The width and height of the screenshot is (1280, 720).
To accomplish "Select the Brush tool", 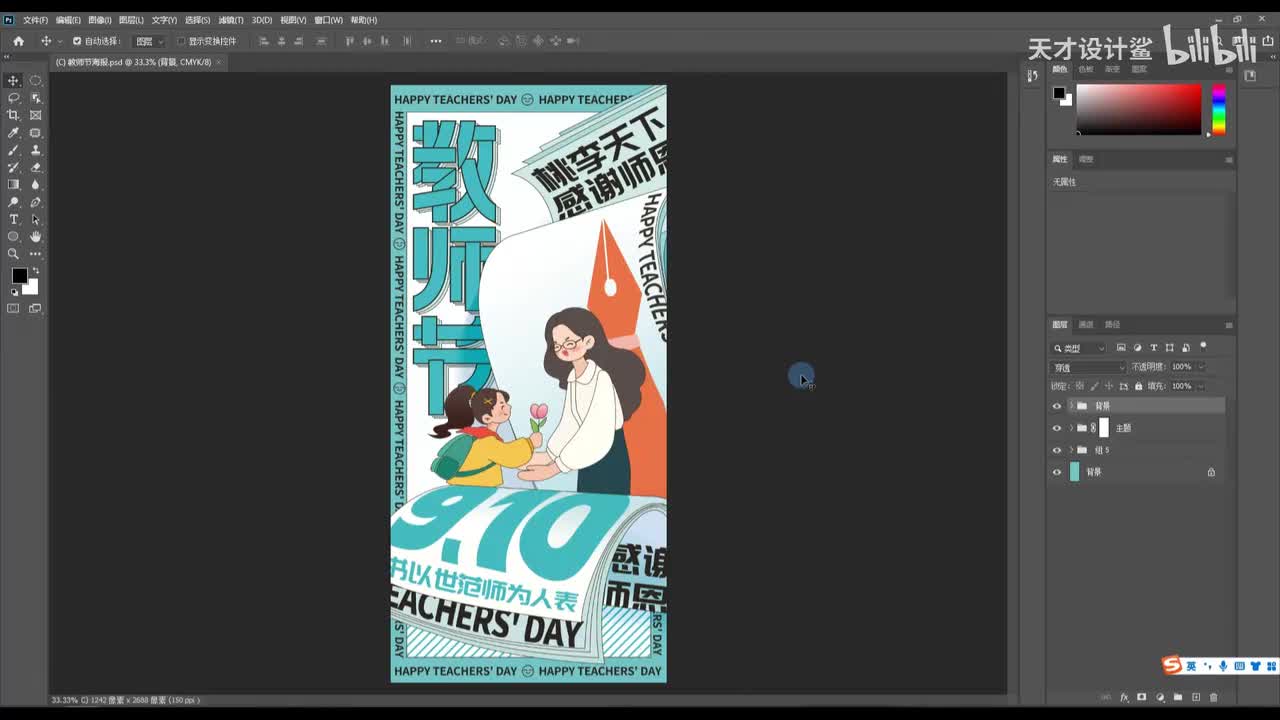I will coord(13,150).
